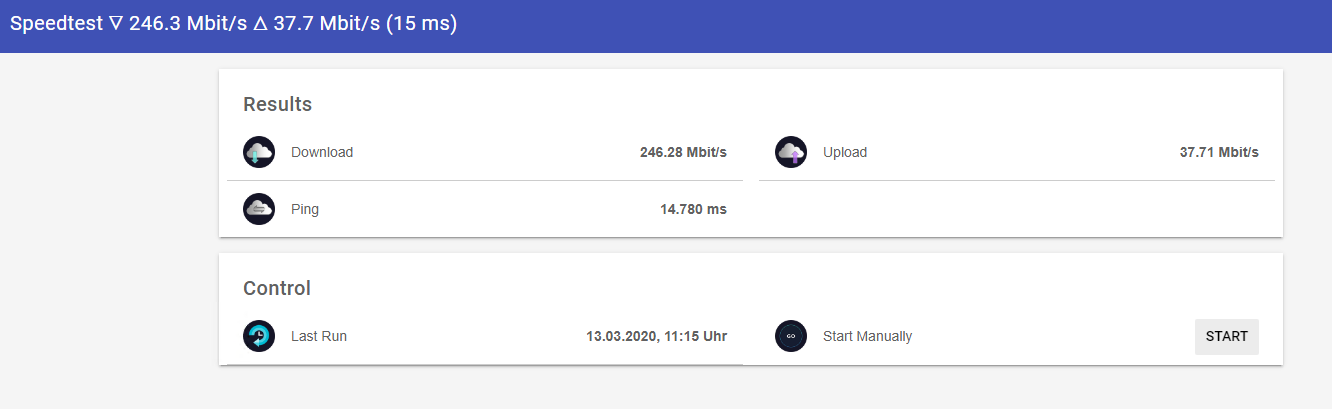Screen dimensions: 1332x409
Task: Select the Start Manually label
Action: [x=867, y=337]
